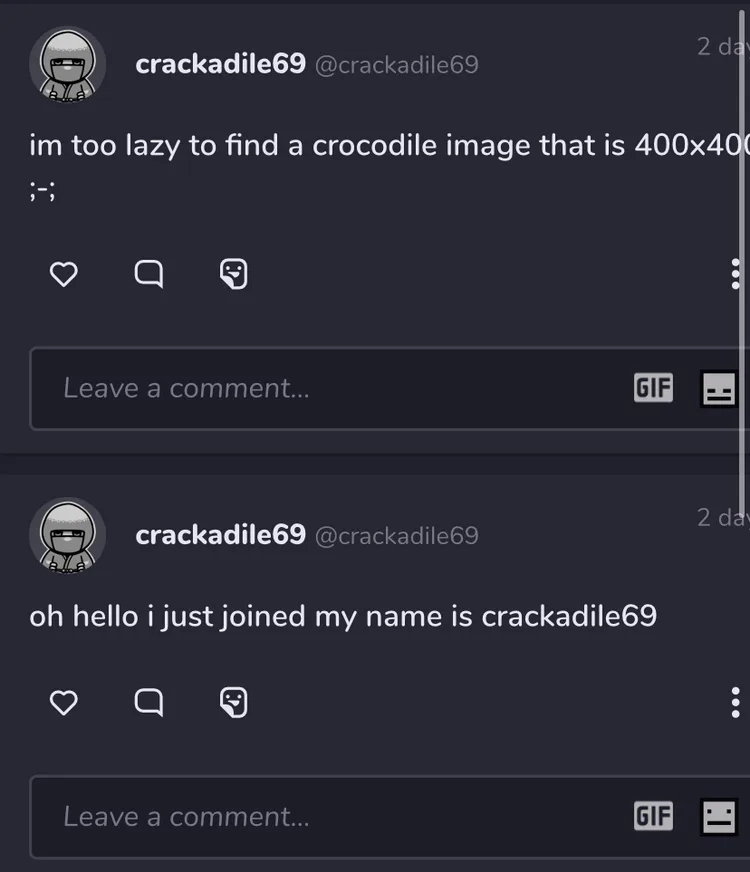Click the timestamp on the first post
The width and height of the screenshot is (750, 872).
pyautogui.click(x=722, y=47)
